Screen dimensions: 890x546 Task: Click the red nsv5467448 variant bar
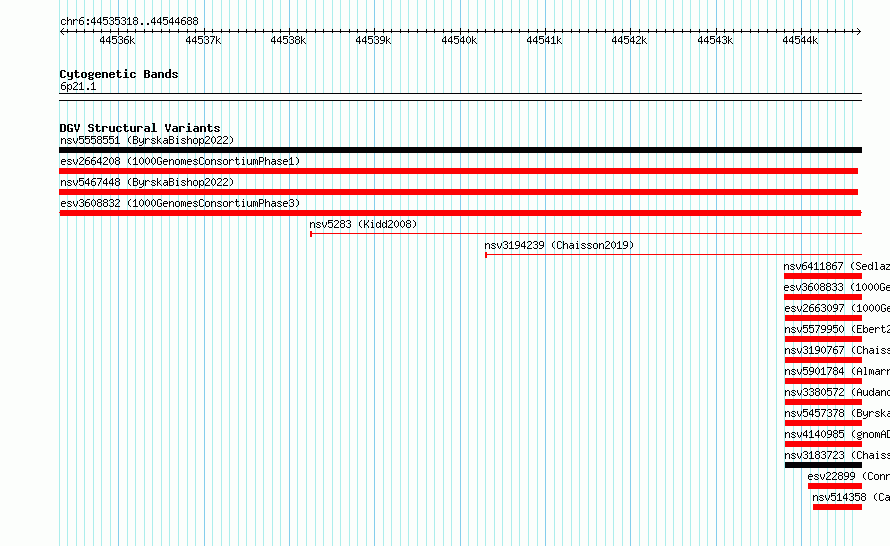click(459, 192)
